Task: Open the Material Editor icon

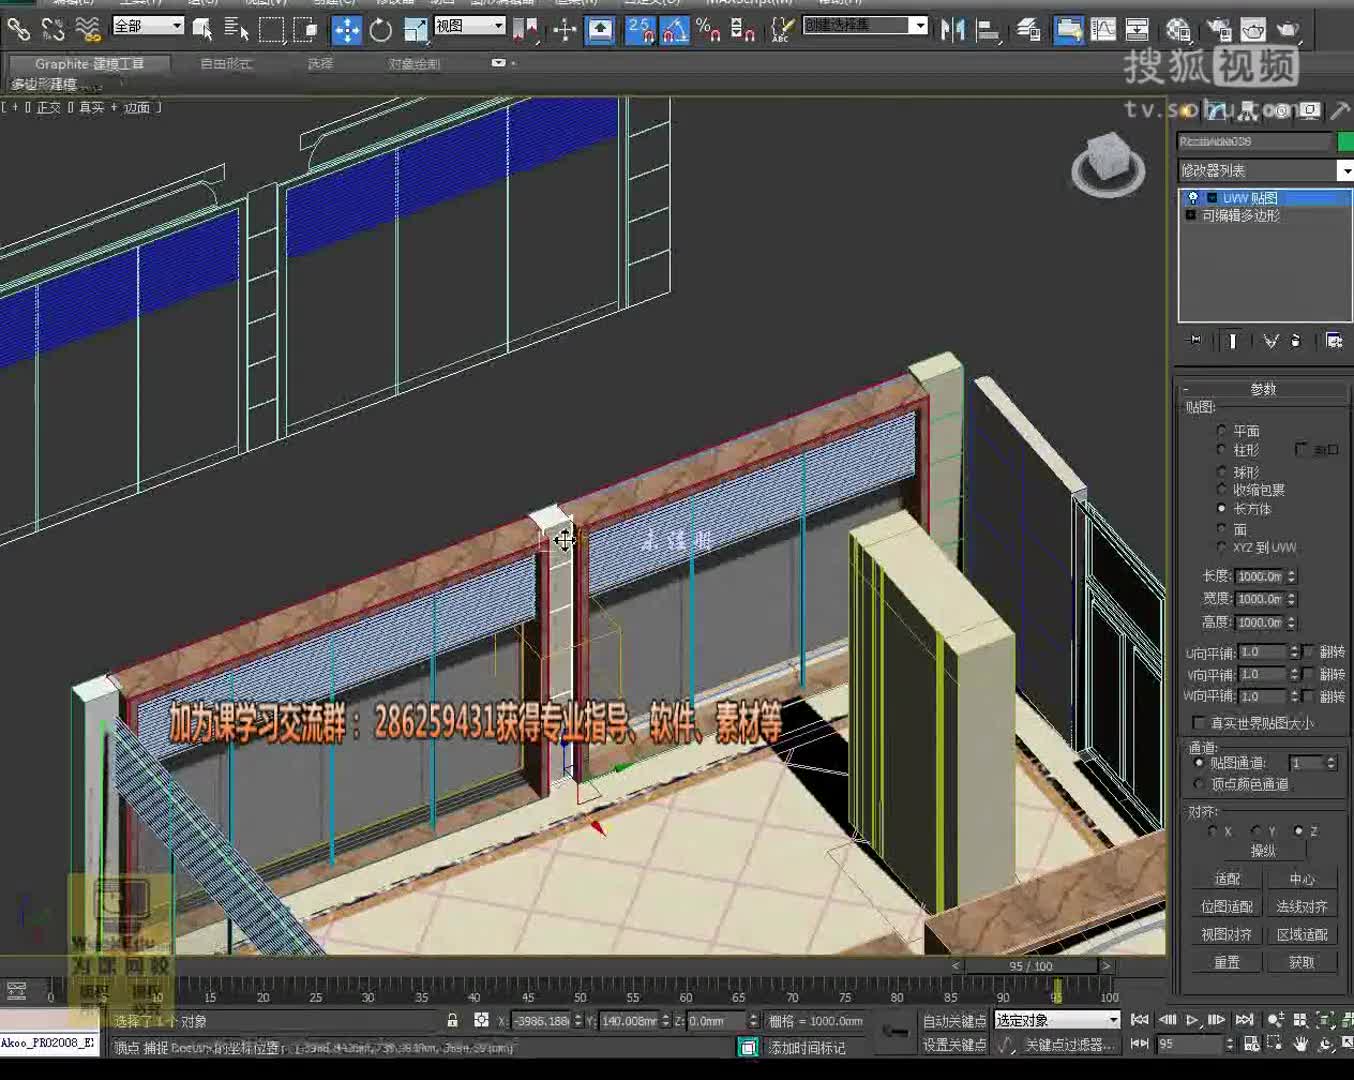Action: (1178, 29)
